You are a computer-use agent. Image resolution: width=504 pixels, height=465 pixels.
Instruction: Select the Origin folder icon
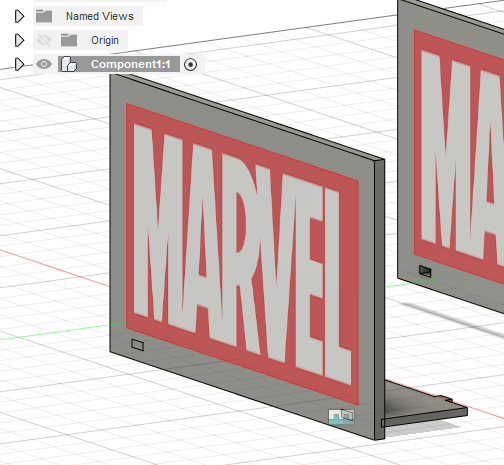coord(69,40)
